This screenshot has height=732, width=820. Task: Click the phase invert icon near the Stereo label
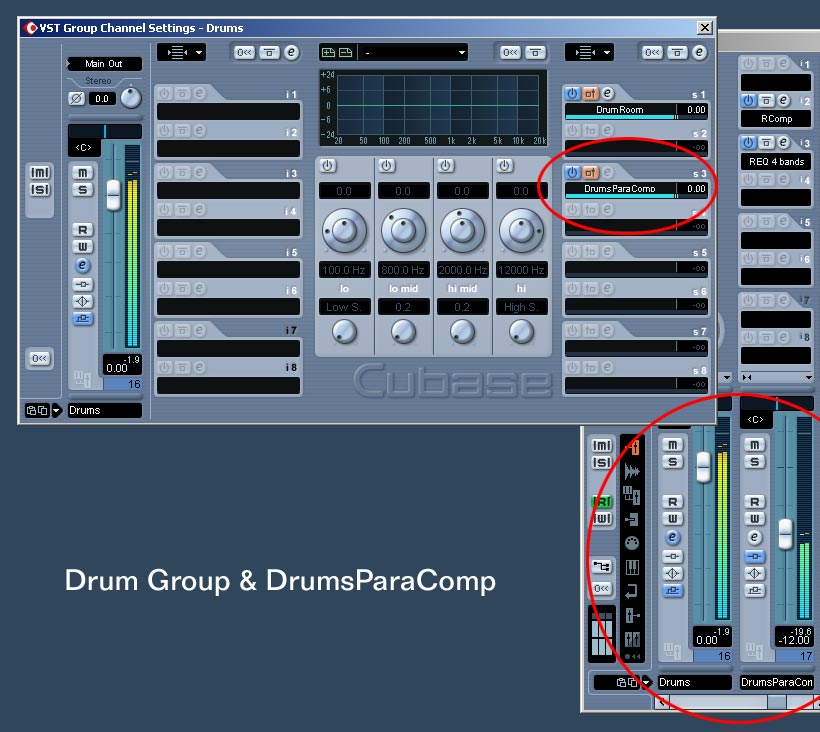pos(75,97)
